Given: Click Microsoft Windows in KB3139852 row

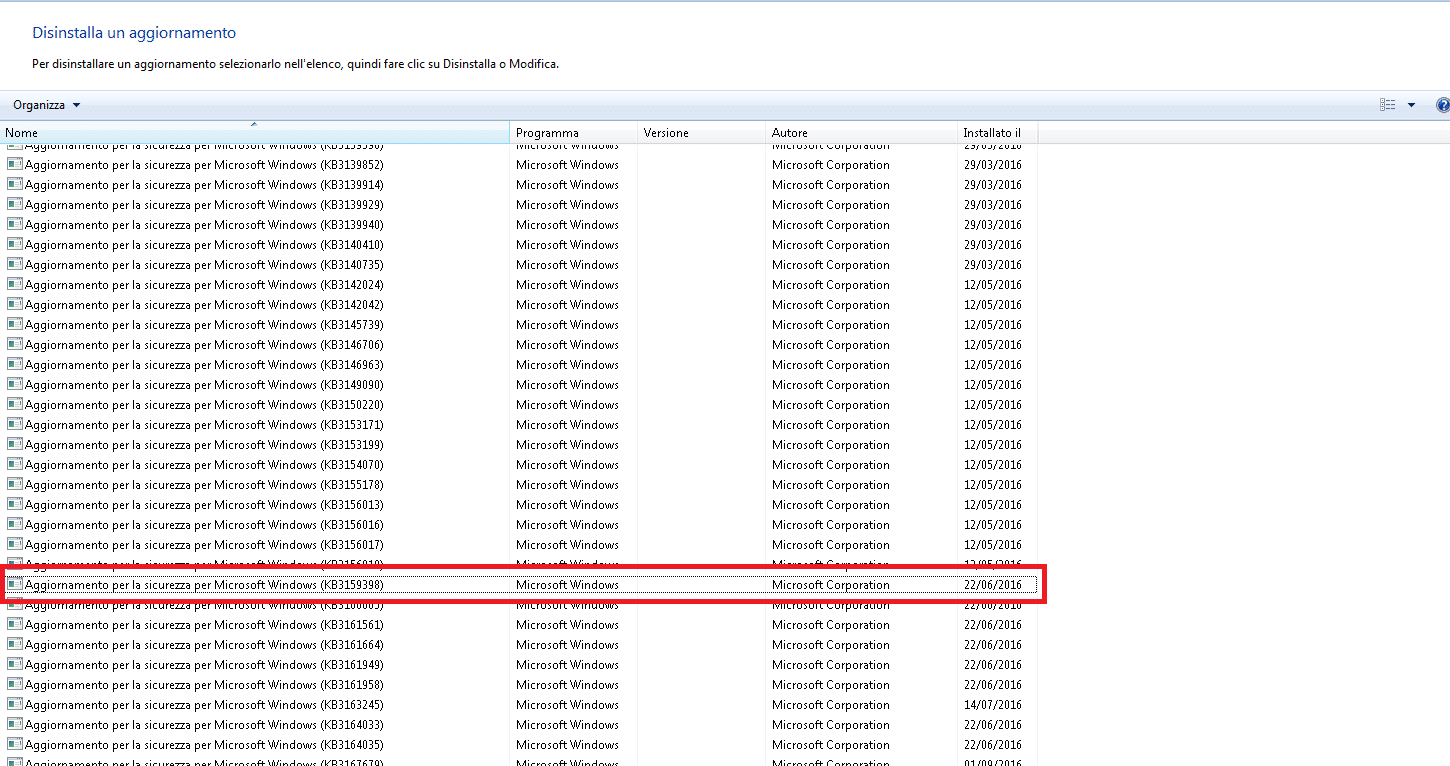Looking at the screenshot, I should click(567, 165).
